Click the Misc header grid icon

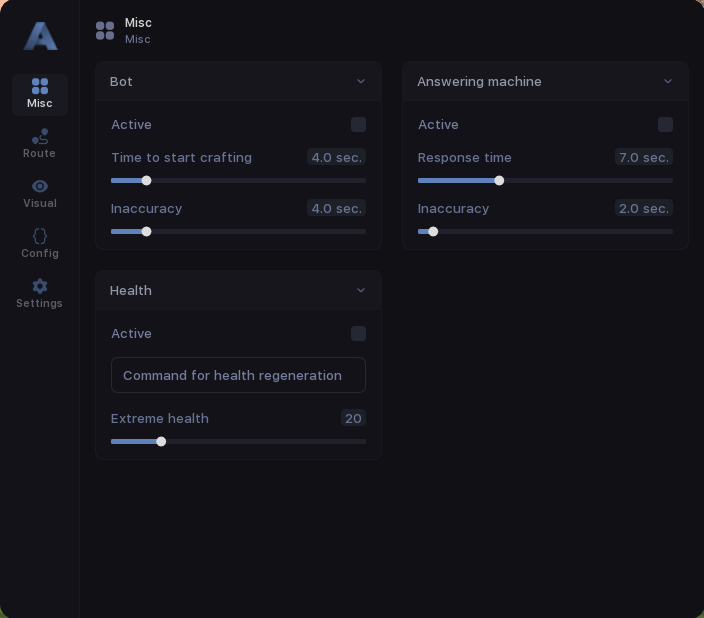pyautogui.click(x=105, y=31)
